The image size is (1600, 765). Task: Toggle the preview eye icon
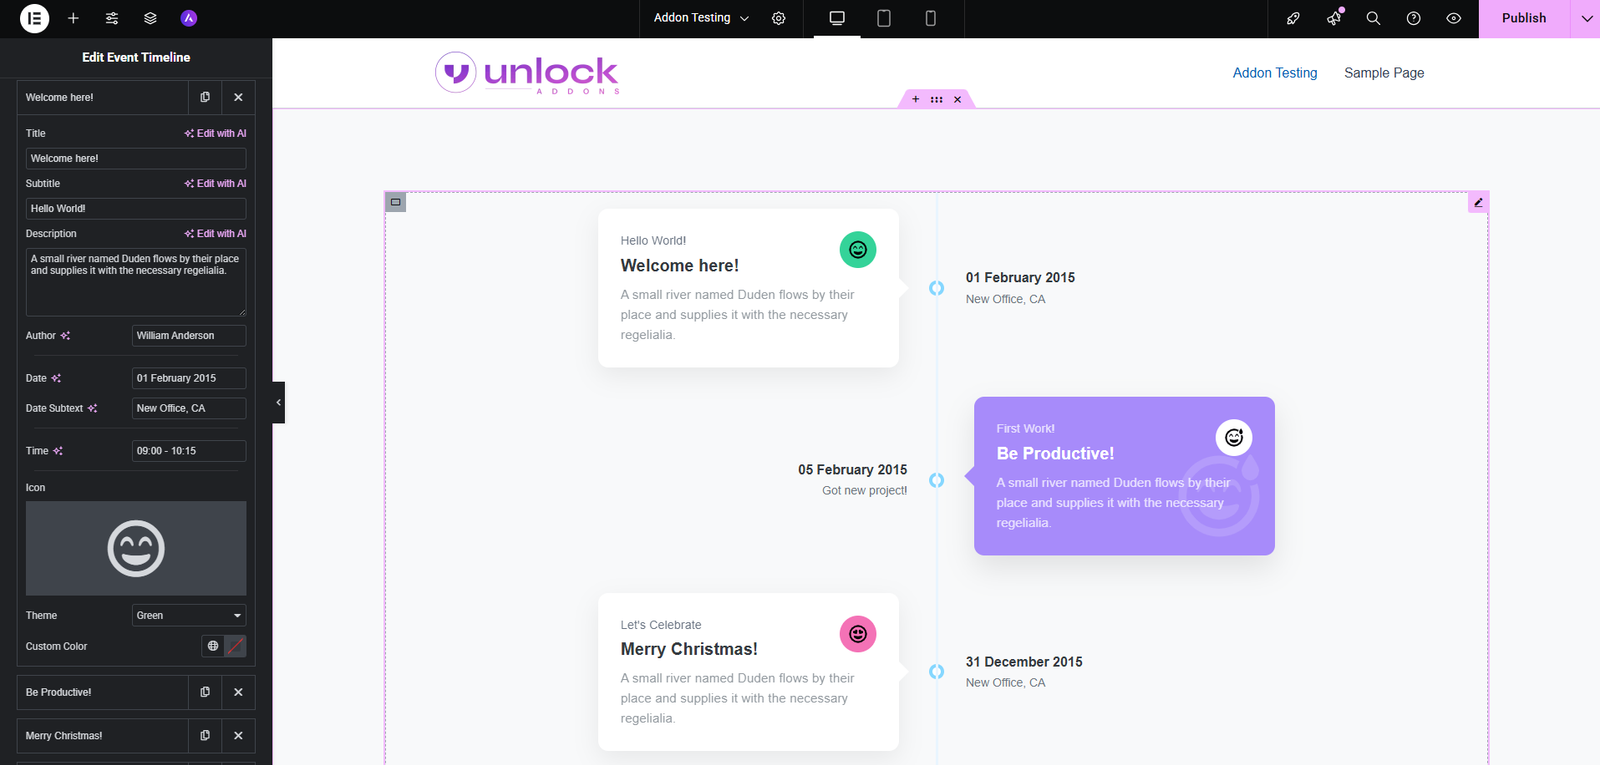pos(1453,18)
